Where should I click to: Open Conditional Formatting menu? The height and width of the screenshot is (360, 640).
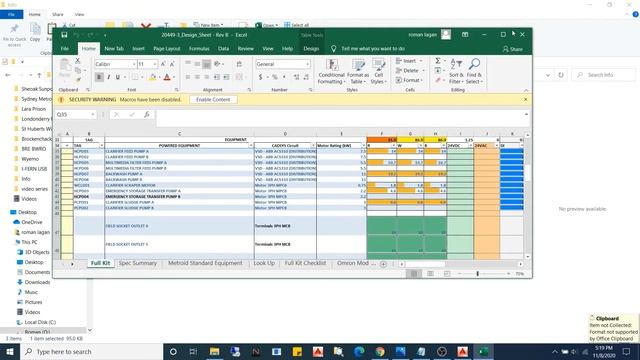click(x=331, y=72)
